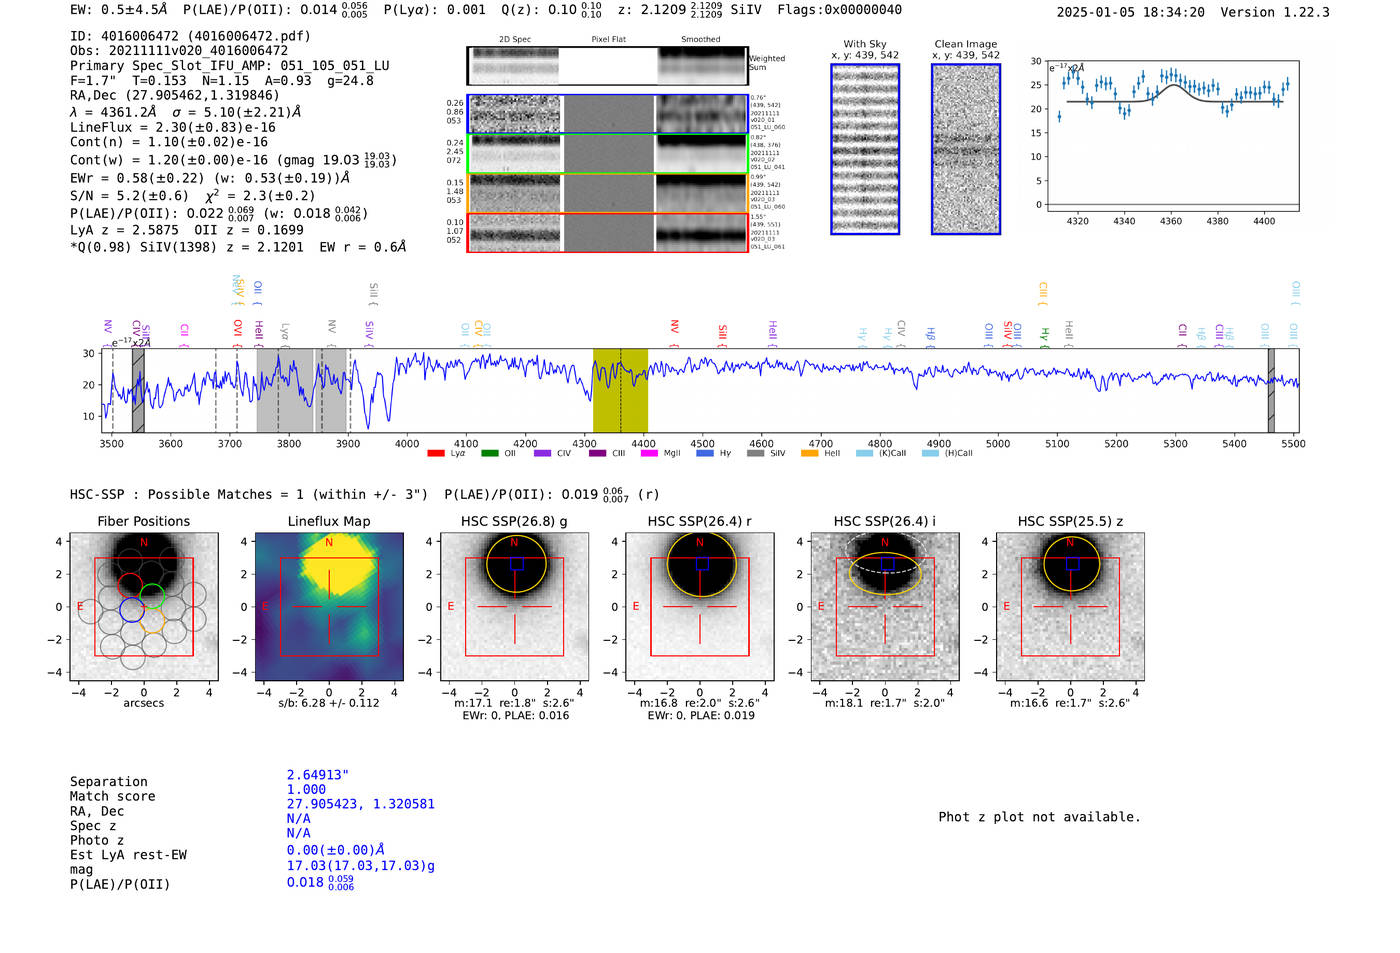Click the Smoothed column header
Image resolution: width=1400 pixels, height=953 pixels.
pyautogui.click(x=701, y=40)
